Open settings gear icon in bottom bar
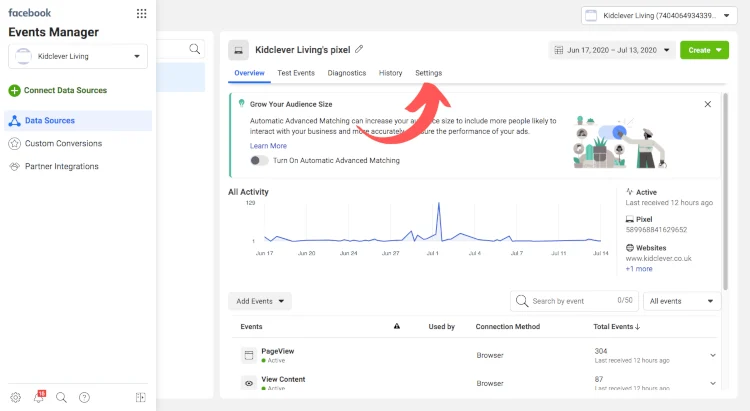The width and height of the screenshot is (750, 411). 15,397
